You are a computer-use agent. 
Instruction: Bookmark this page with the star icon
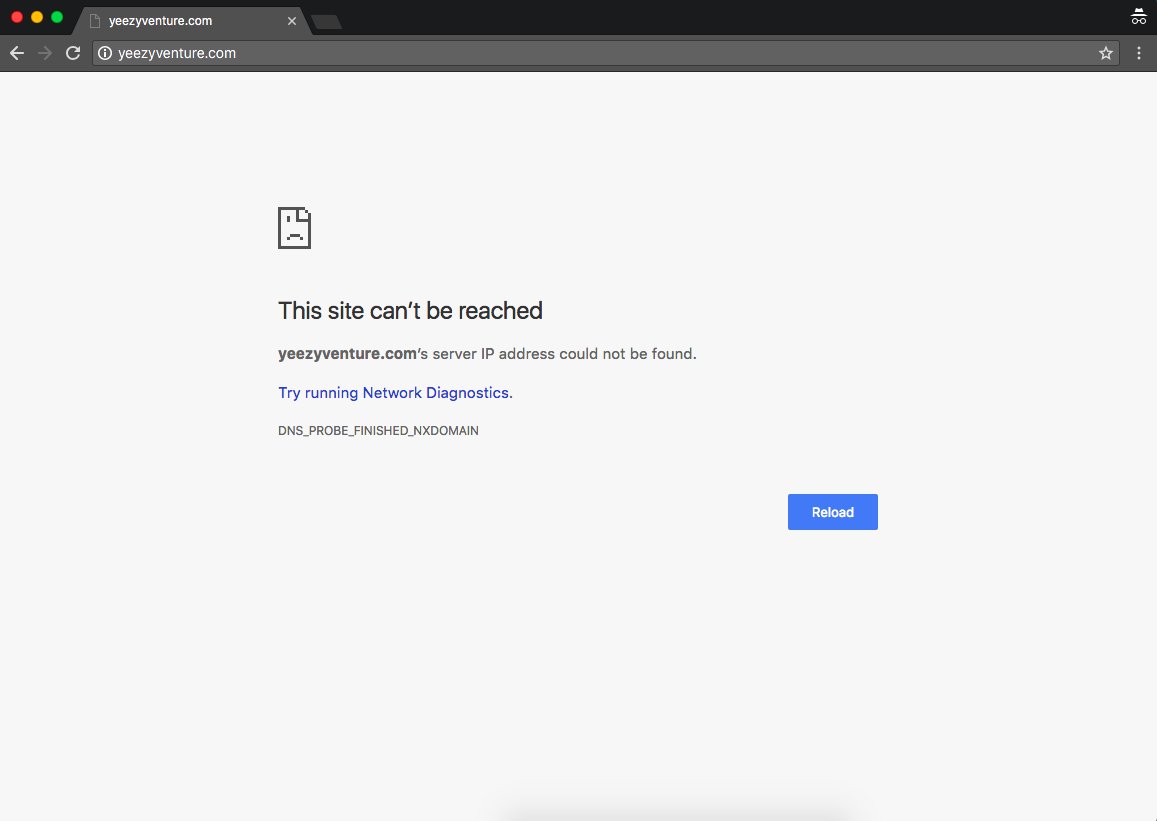(1105, 53)
